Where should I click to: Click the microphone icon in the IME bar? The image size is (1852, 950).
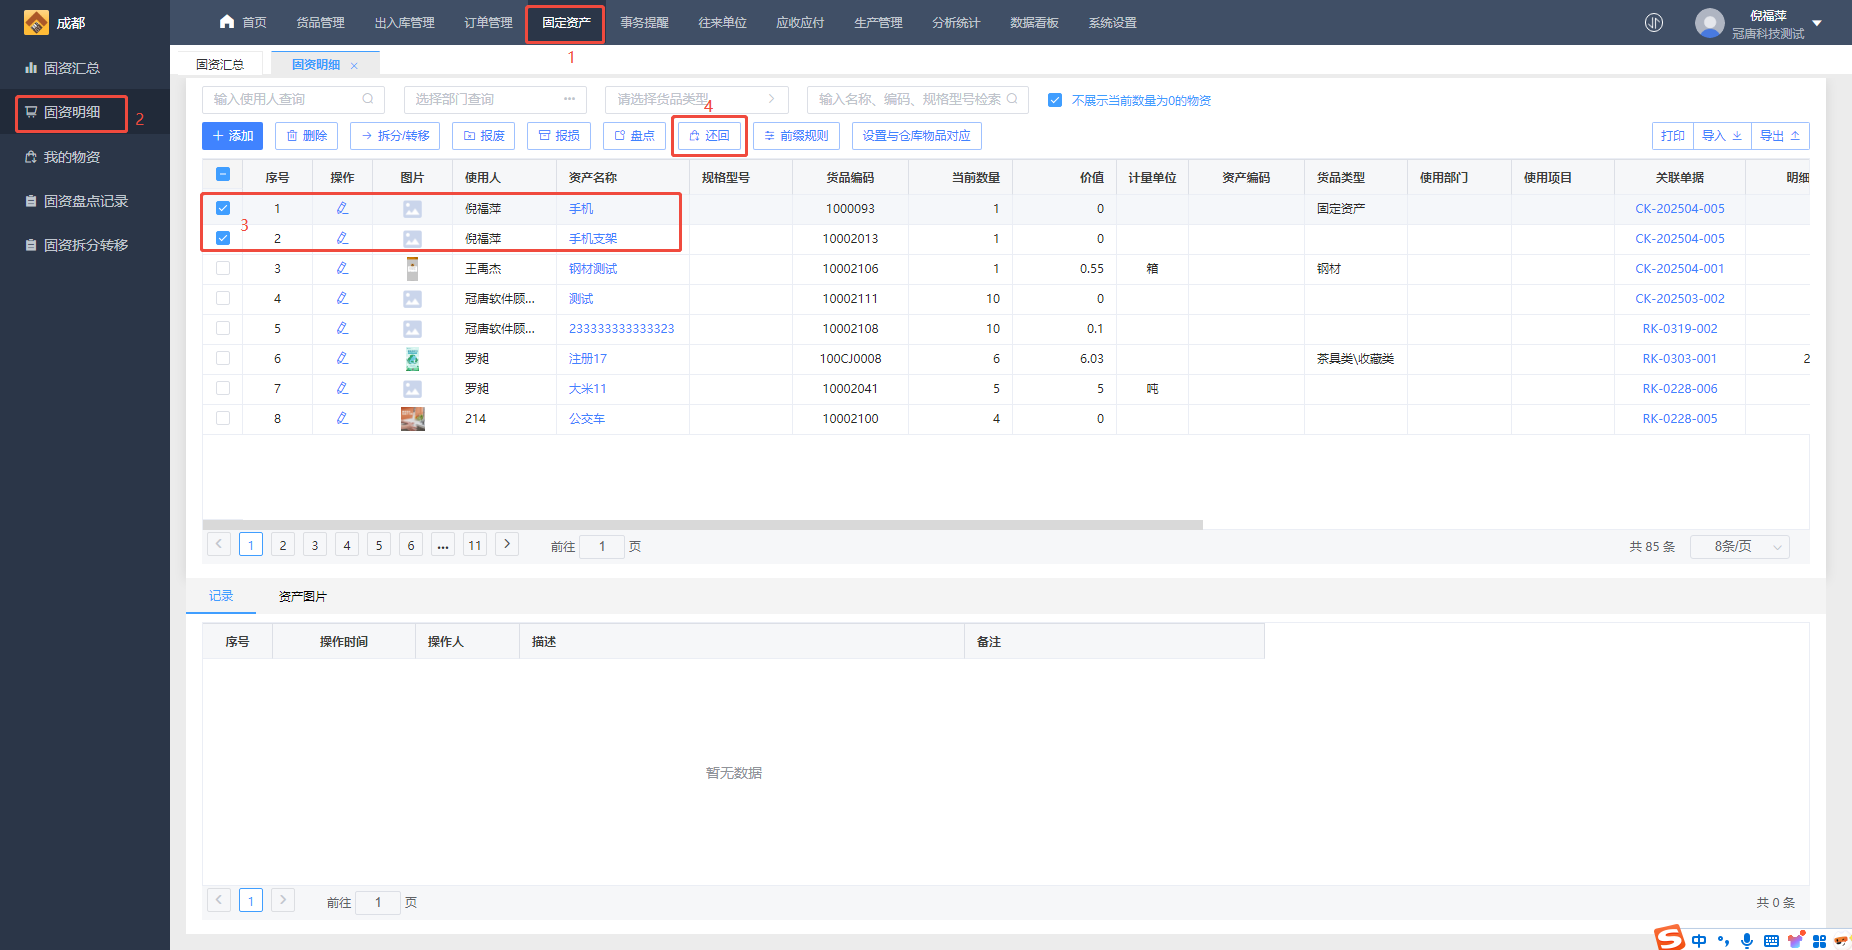pyautogui.click(x=1746, y=940)
